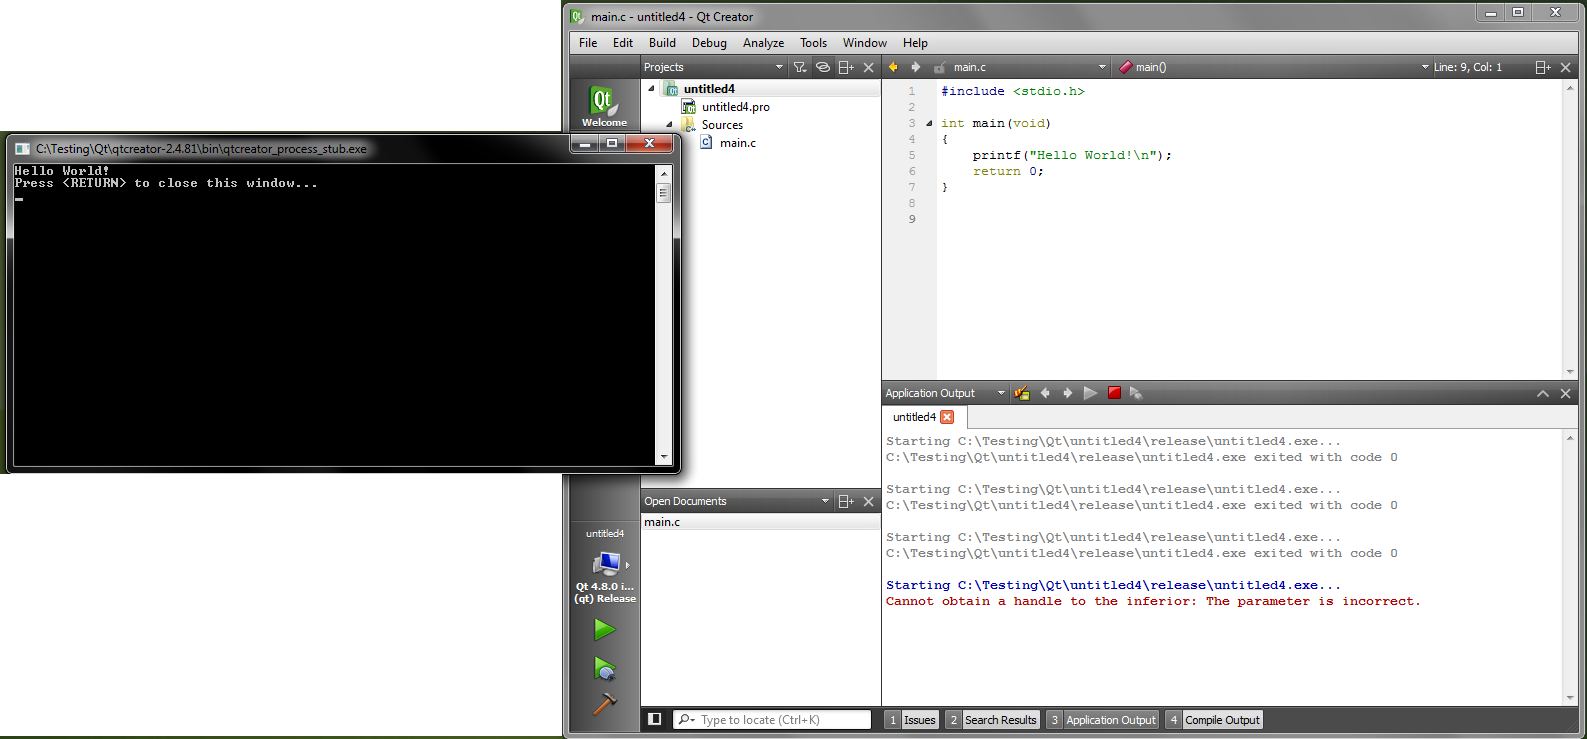This screenshot has width=1587, height=739.
Task: Toggle synchronize-with-editor in Projects panel
Action: click(x=823, y=67)
